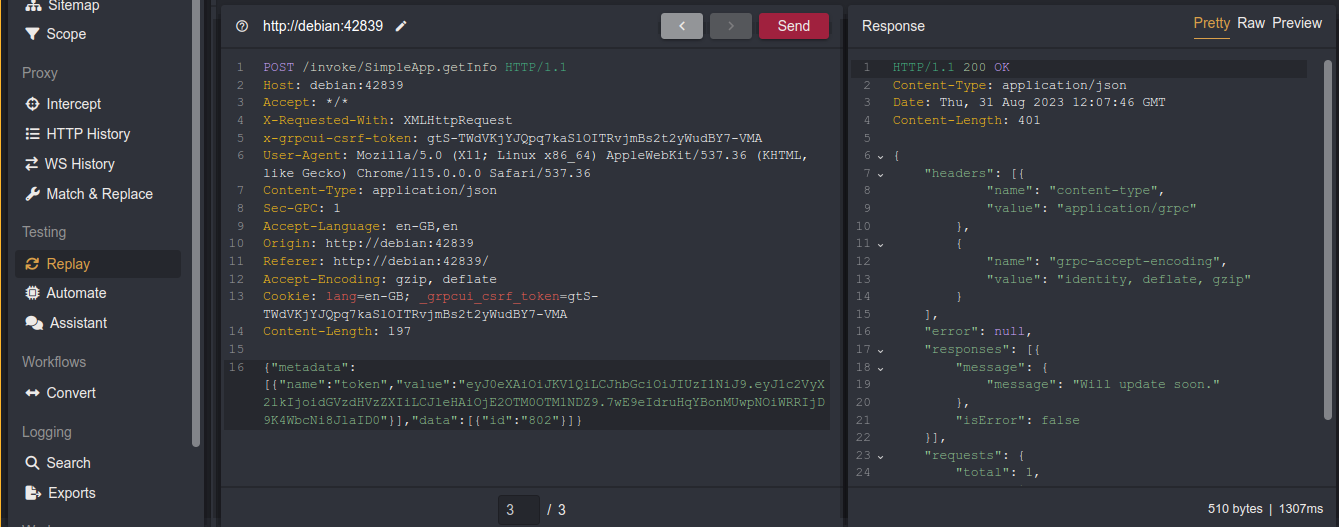
Task: Click the WS History arrows icon
Action: click(32, 164)
